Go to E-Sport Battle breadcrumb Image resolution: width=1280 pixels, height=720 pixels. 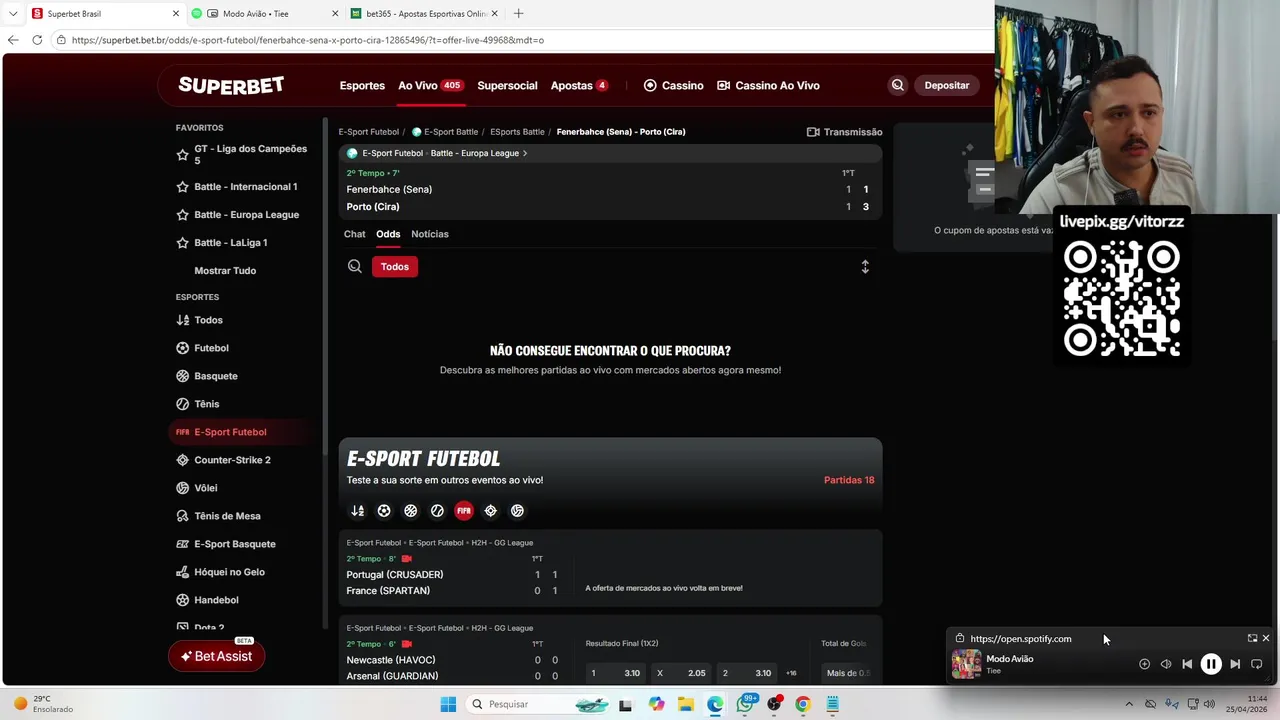pos(445,132)
